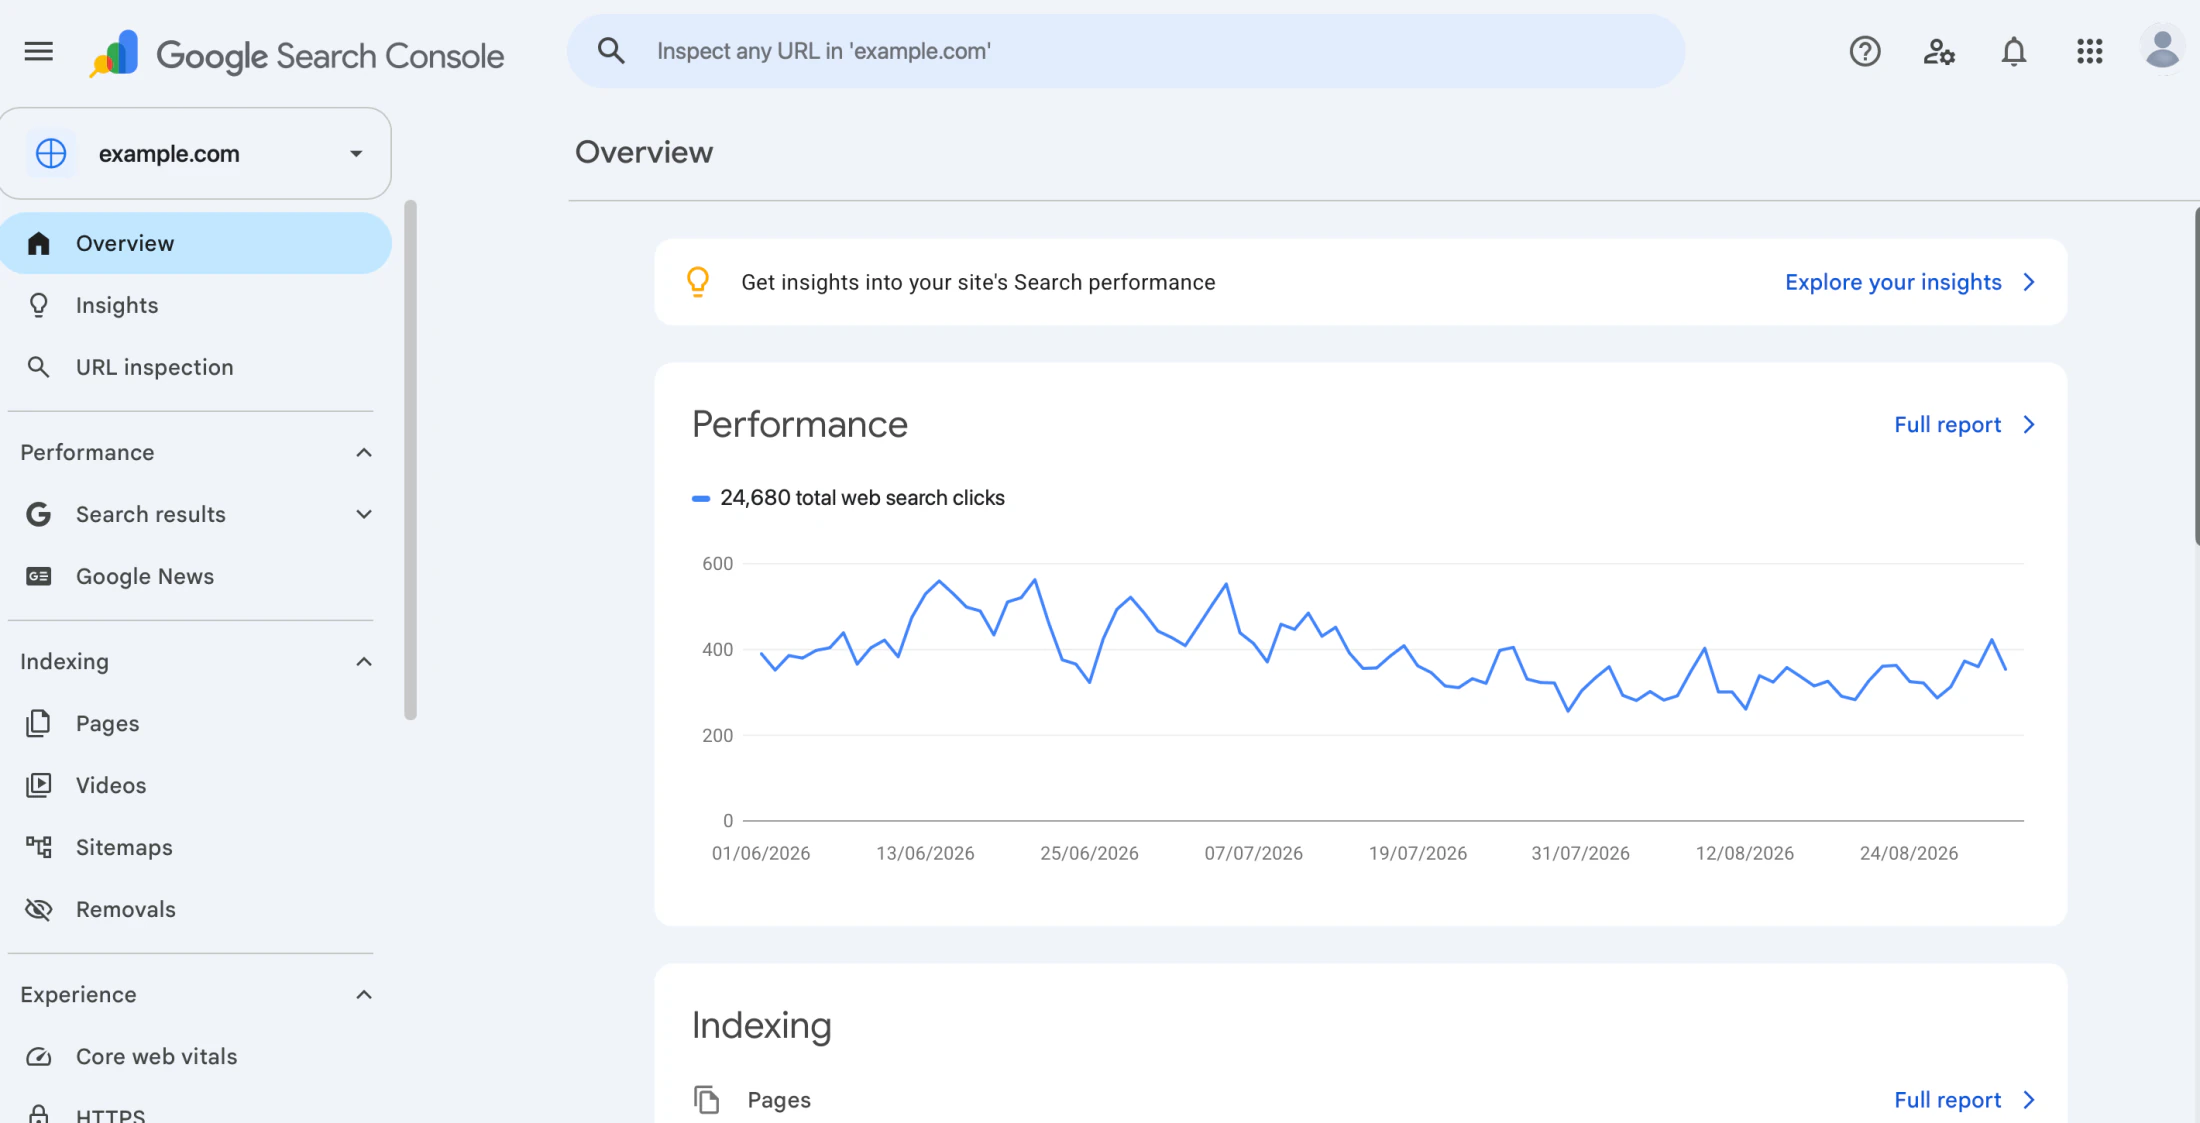The width and height of the screenshot is (2200, 1123).
Task: Click the Google Search Console logo
Action: (296, 54)
